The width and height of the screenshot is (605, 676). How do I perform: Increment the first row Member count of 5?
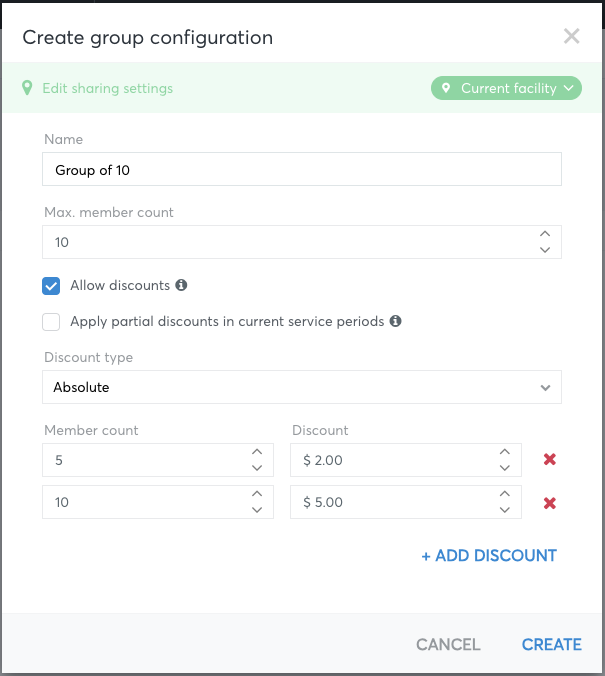257,452
